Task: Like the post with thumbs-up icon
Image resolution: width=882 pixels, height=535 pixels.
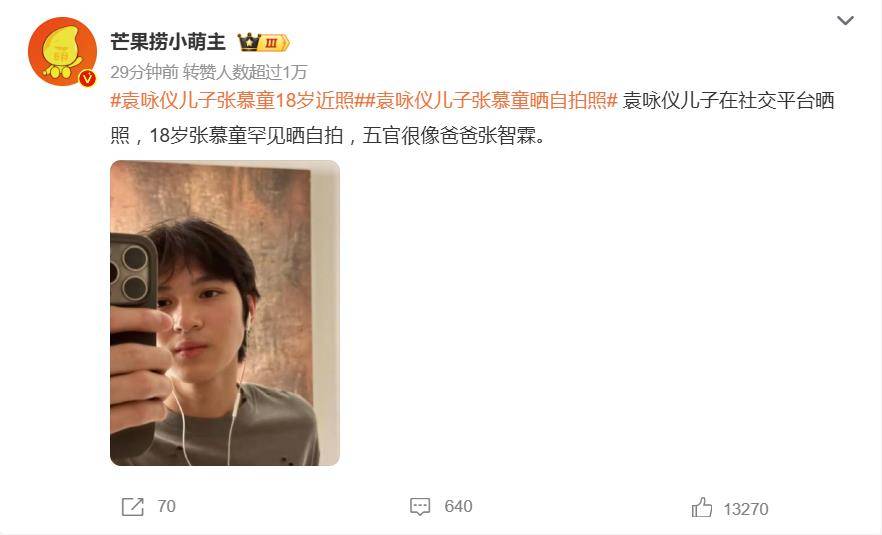Action: [701, 507]
